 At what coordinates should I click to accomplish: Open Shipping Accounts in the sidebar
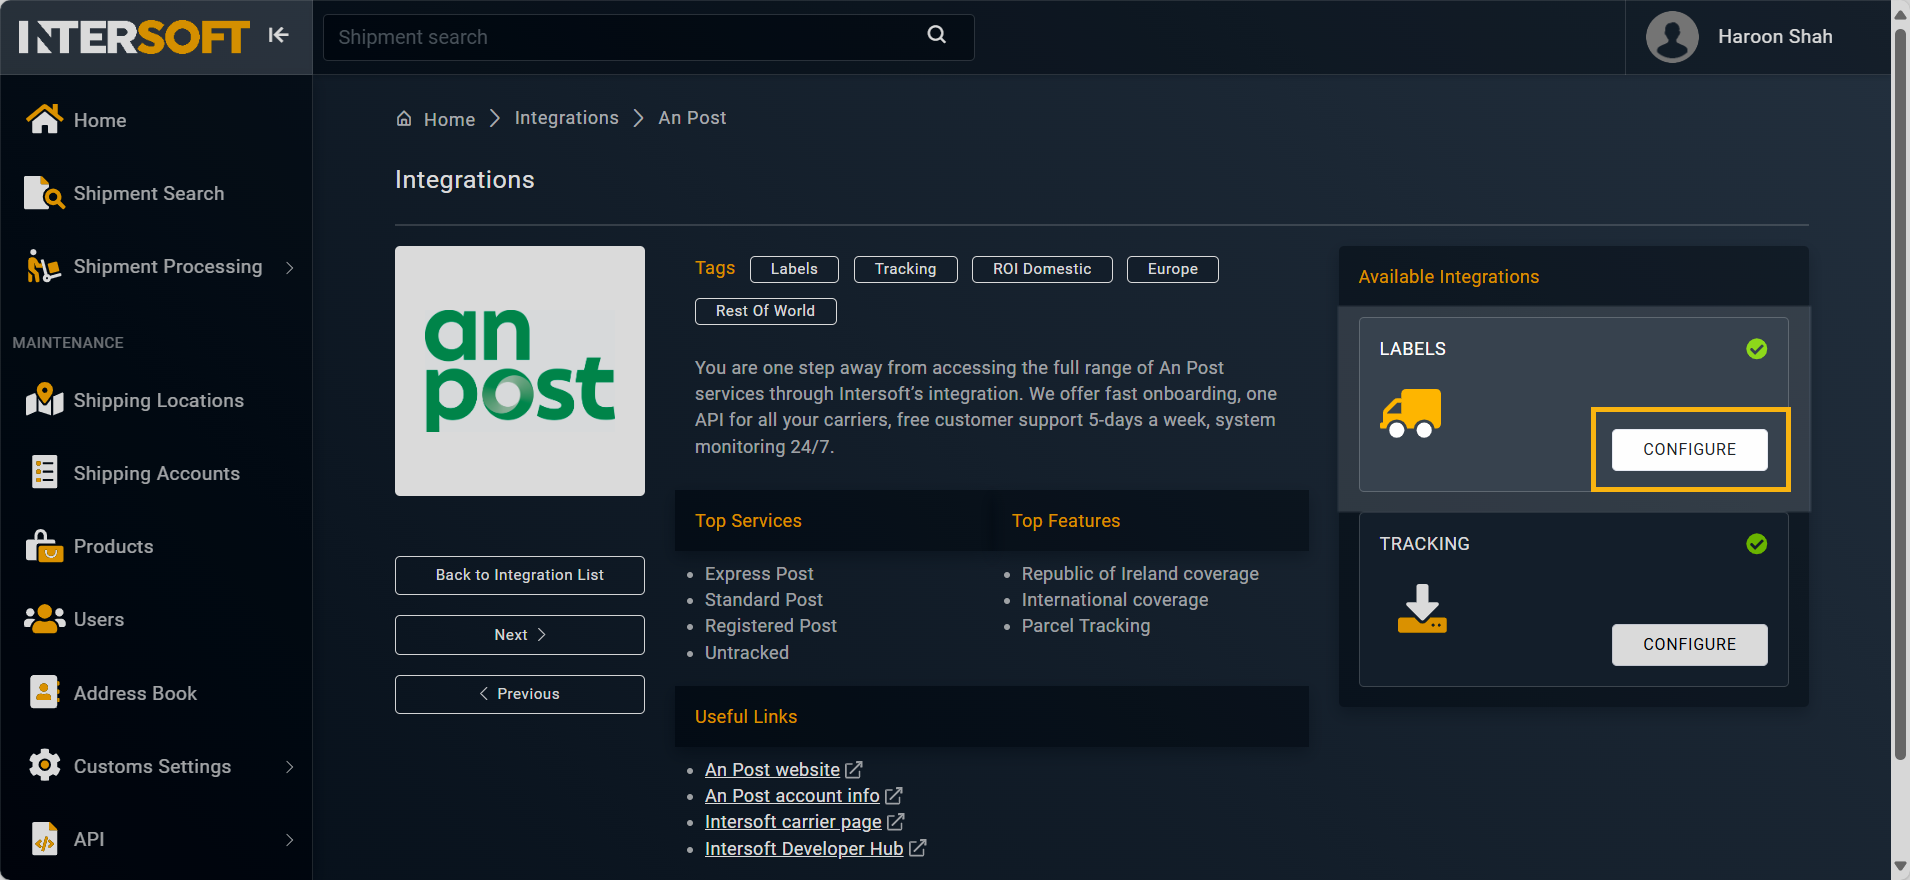[156, 473]
